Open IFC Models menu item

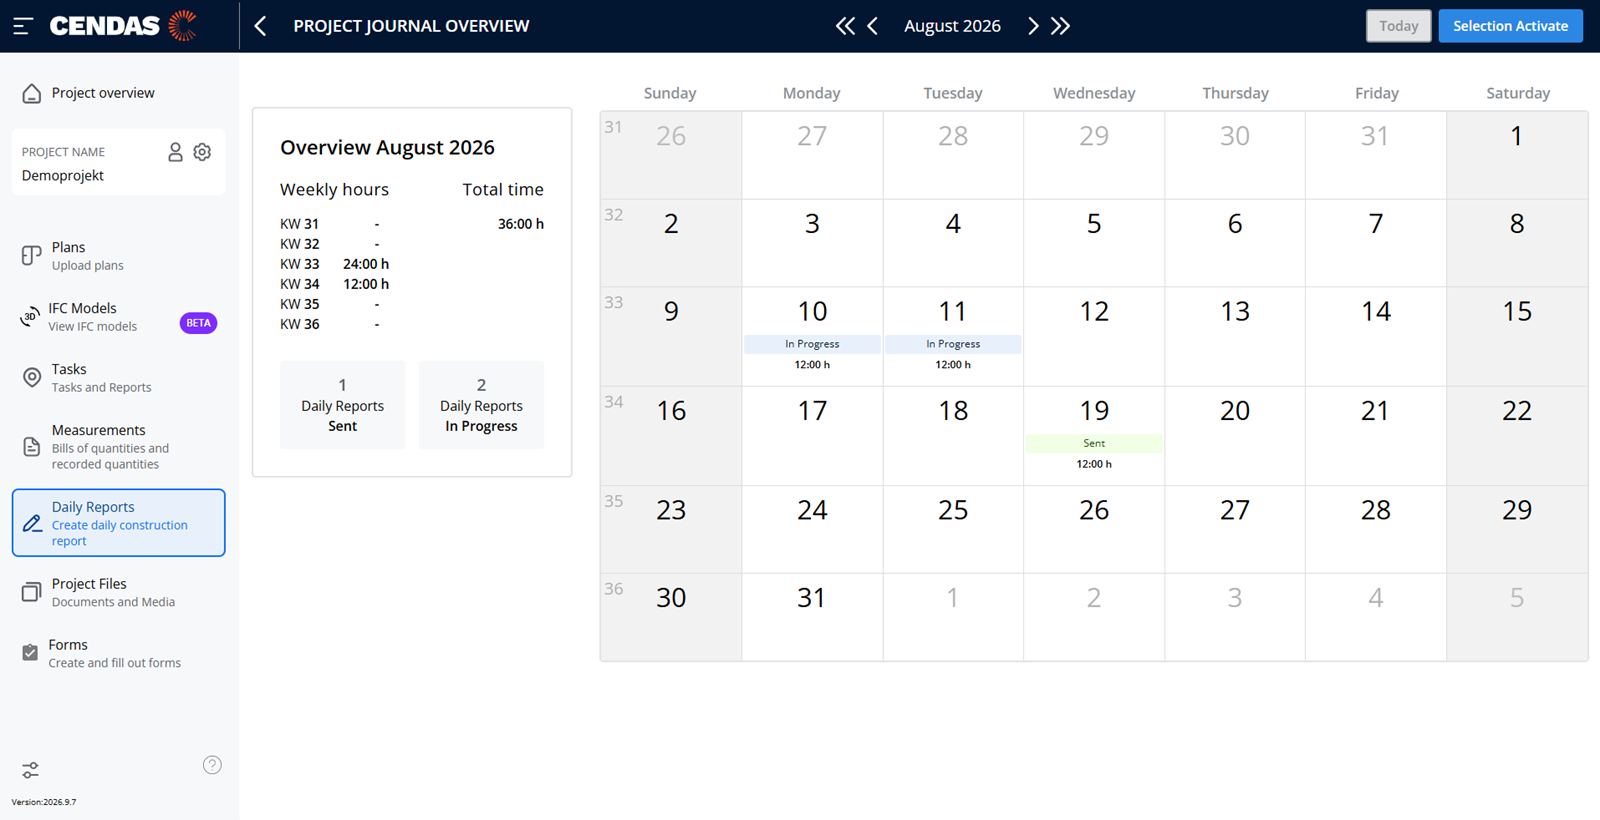click(119, 317)
